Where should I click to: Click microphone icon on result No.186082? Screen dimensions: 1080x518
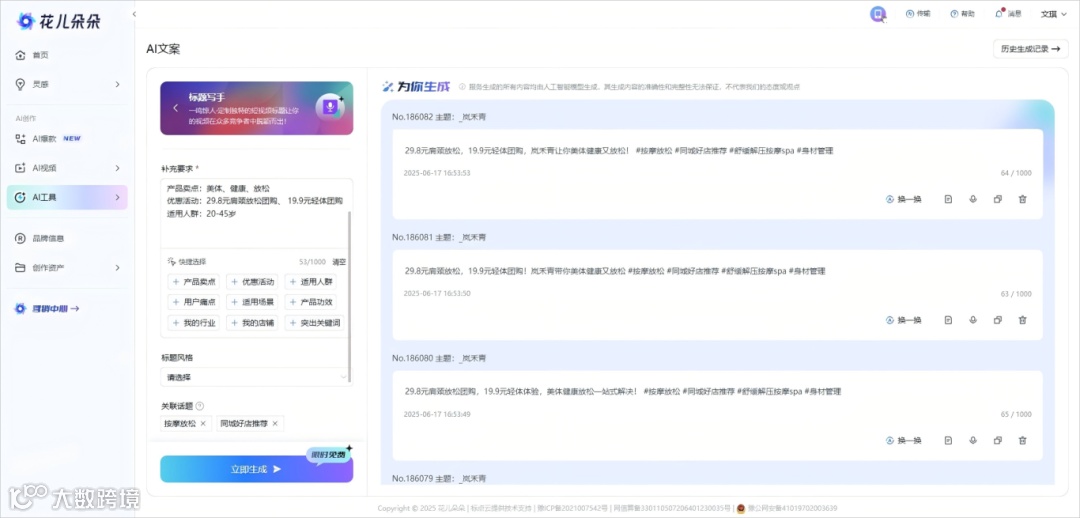tap(973, 199)
